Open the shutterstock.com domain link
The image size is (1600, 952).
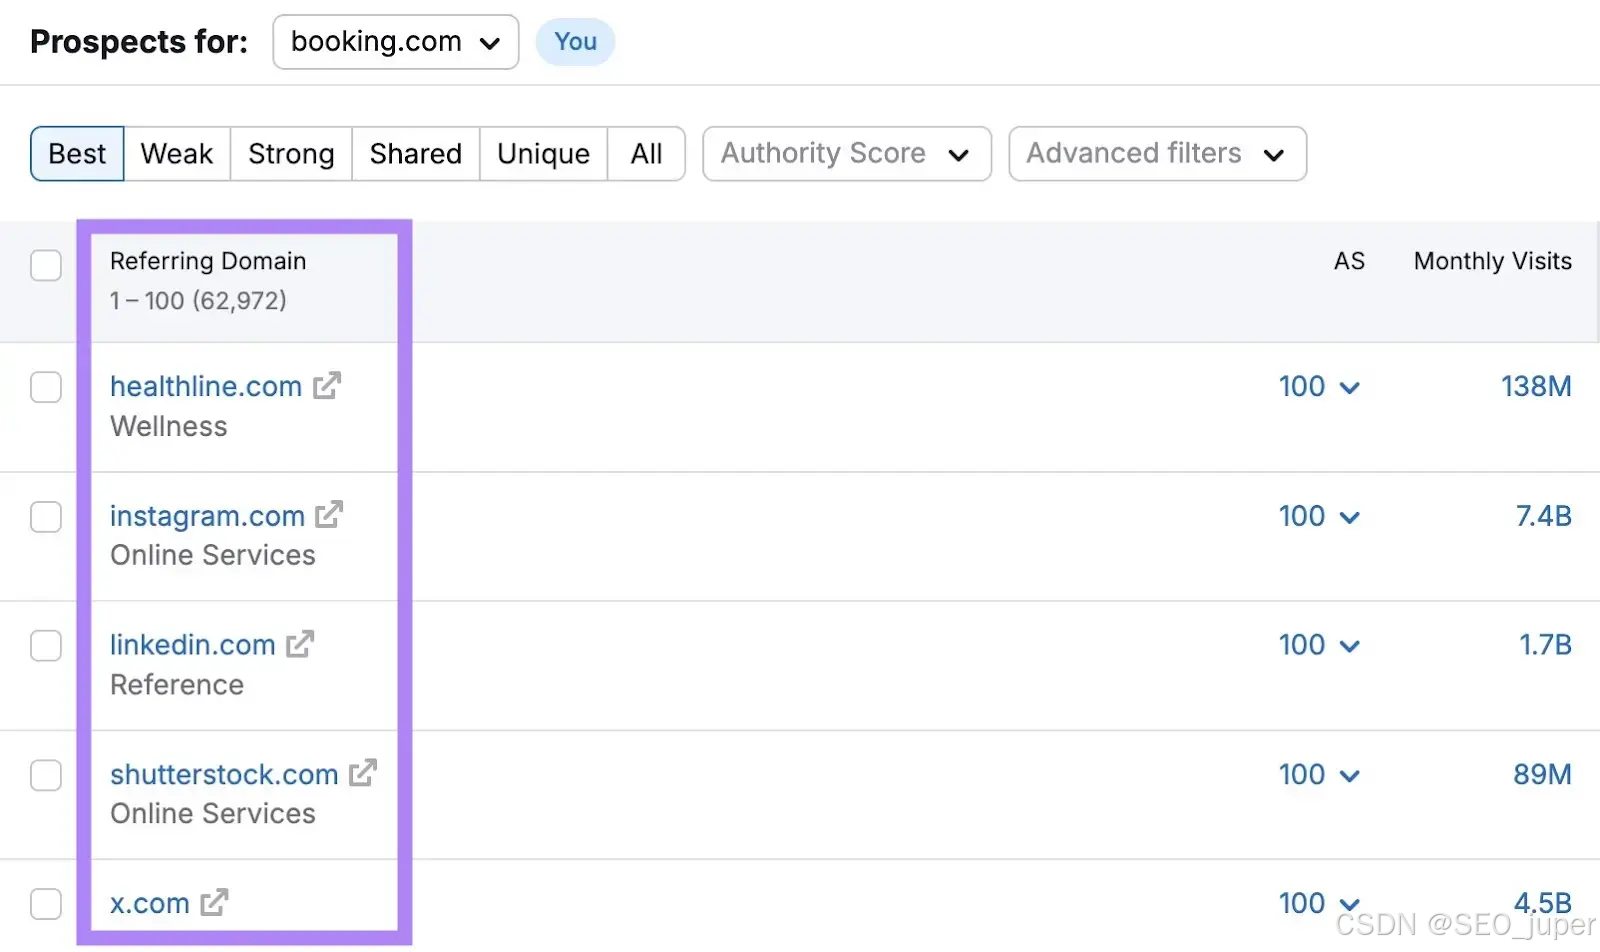click(x=224, y=774)
